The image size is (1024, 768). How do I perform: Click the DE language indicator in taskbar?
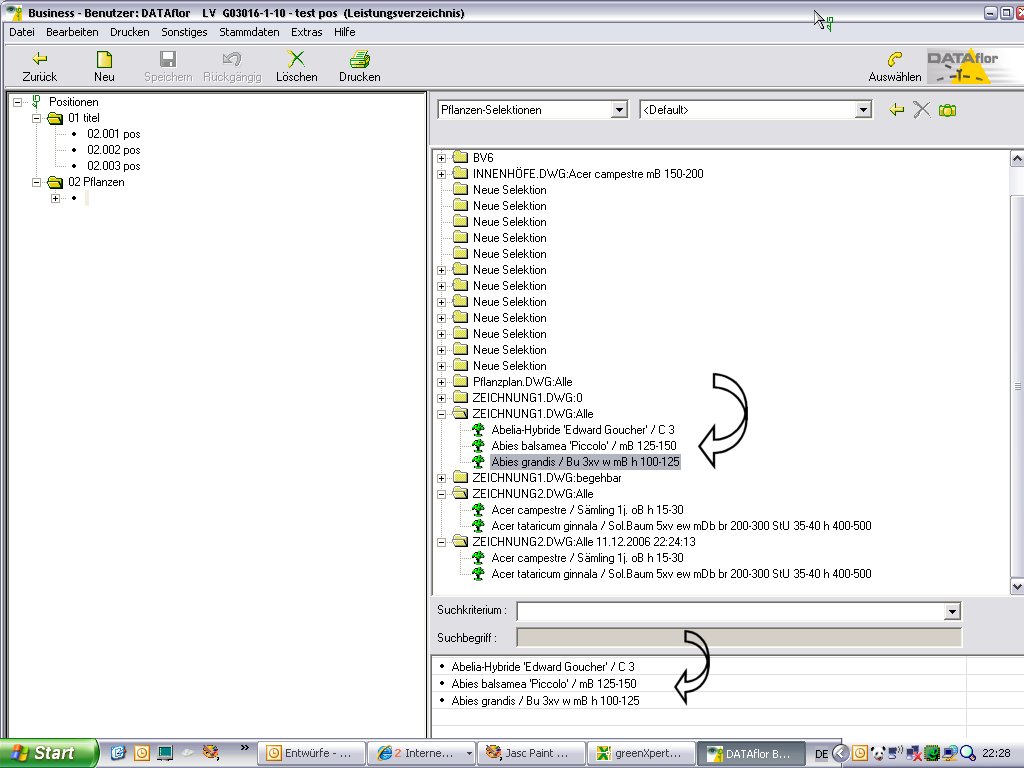click(822, 754)
